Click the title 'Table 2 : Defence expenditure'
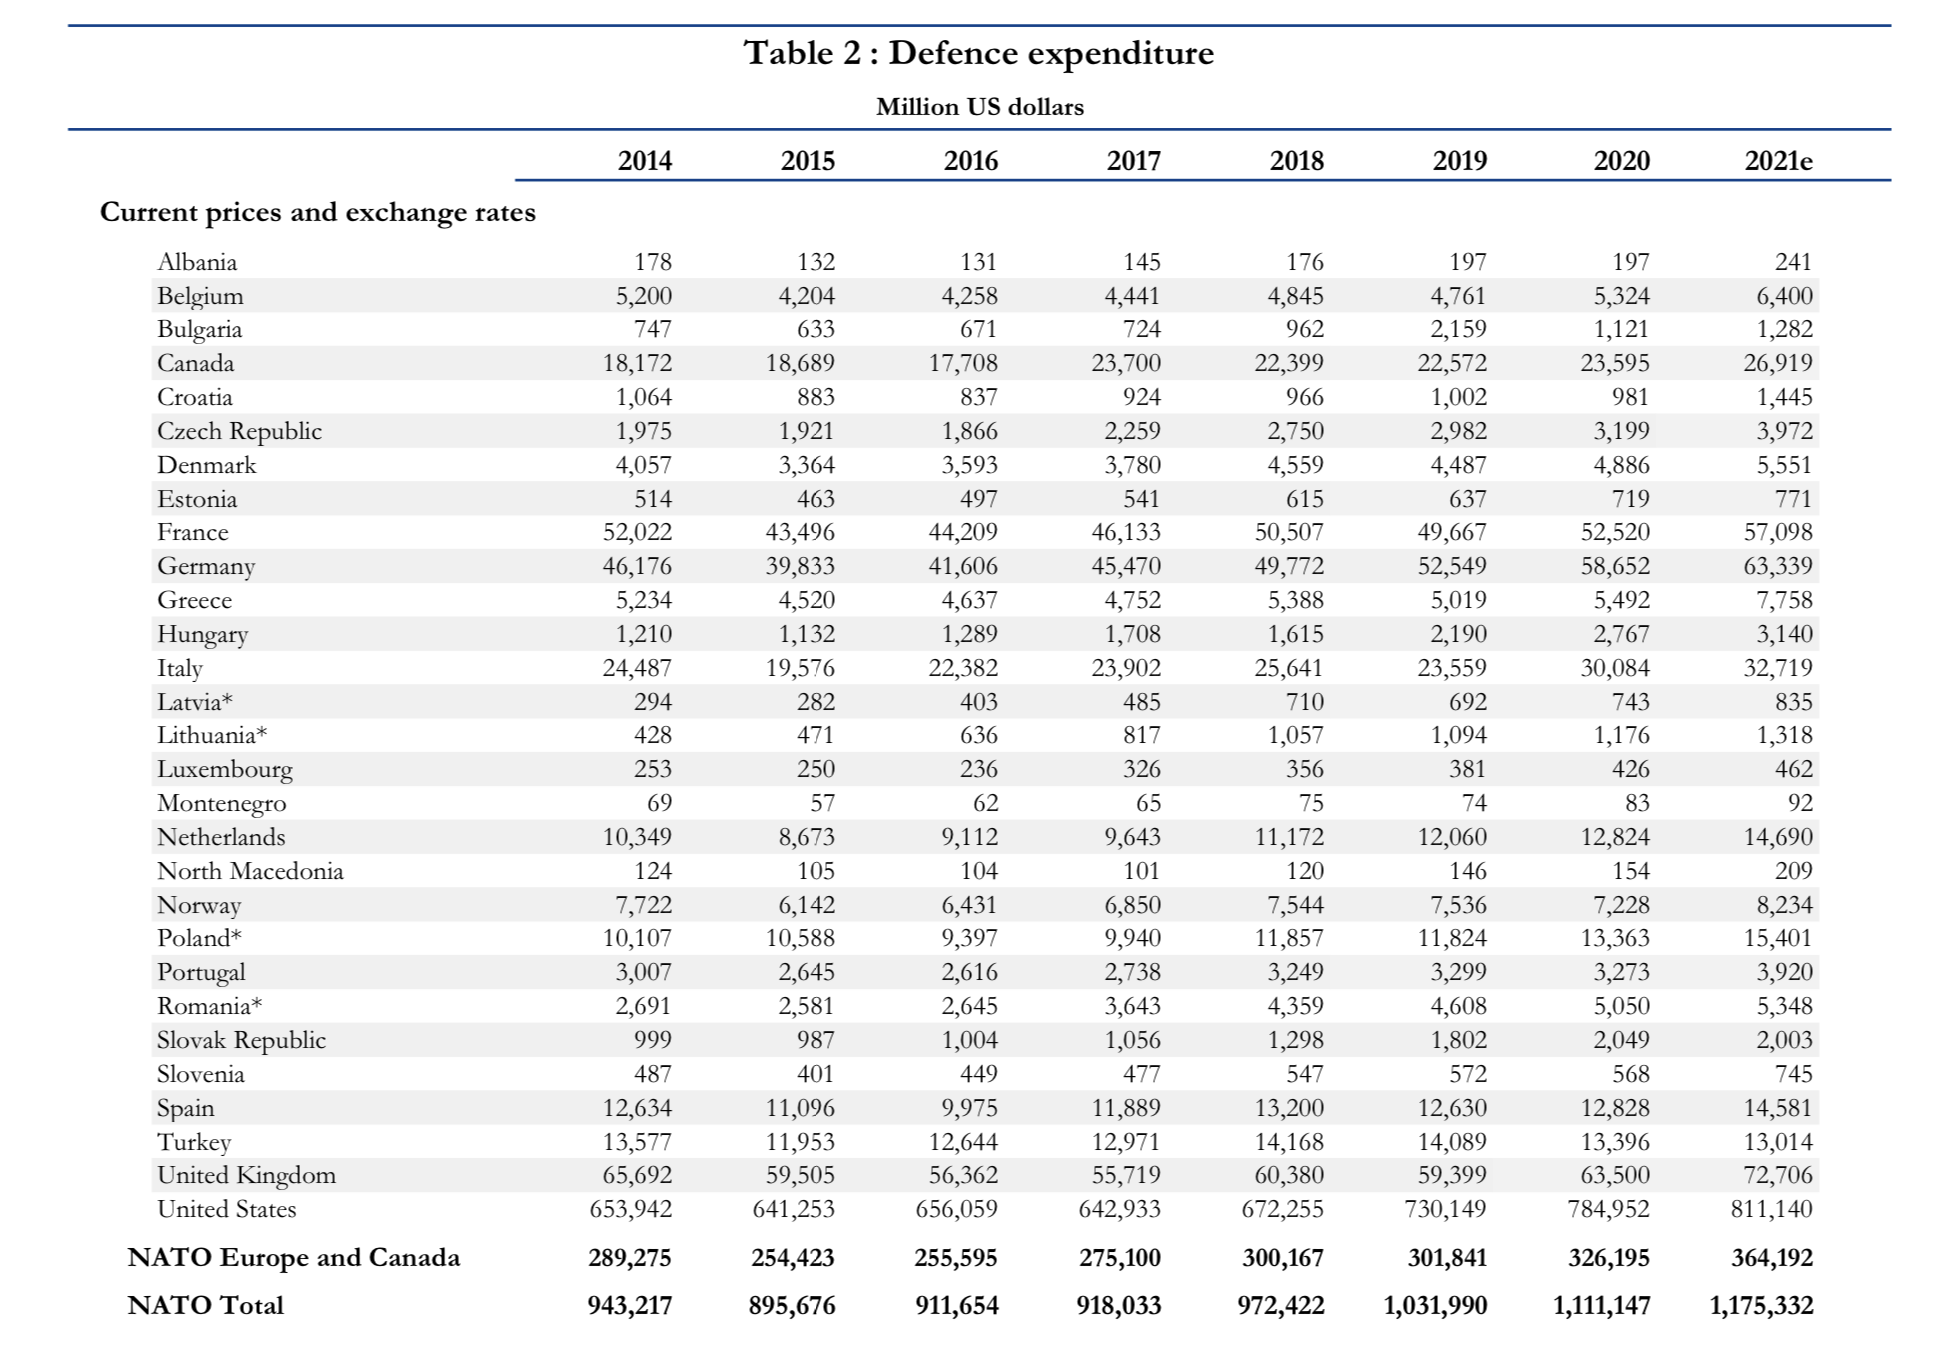This screenshot has height=1350, width=1937. coord(979,53)
